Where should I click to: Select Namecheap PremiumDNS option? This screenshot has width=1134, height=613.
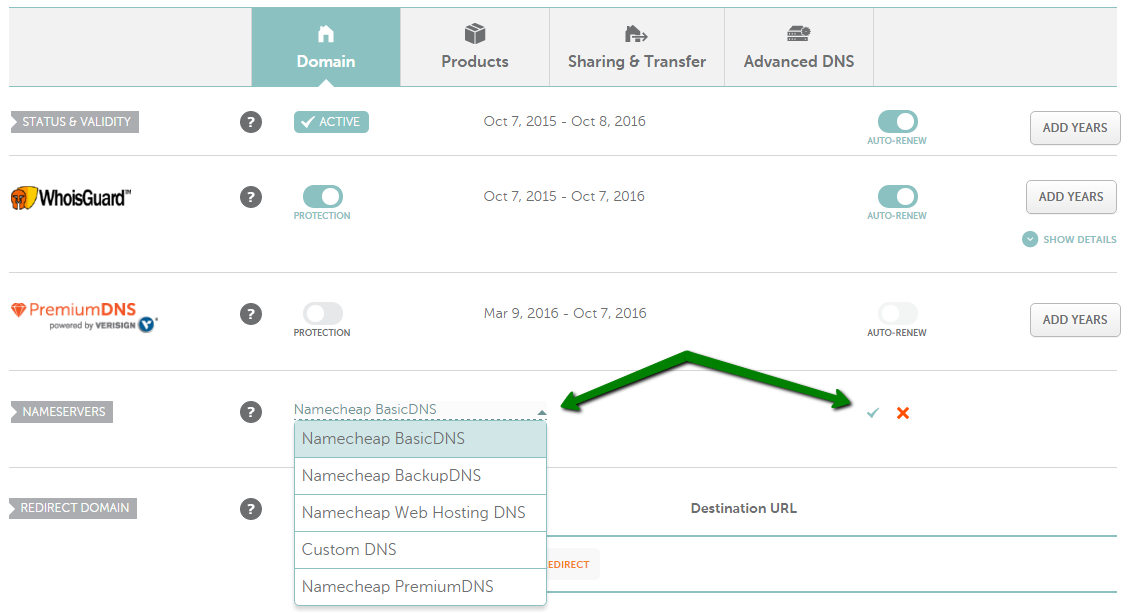pos(420,586)
